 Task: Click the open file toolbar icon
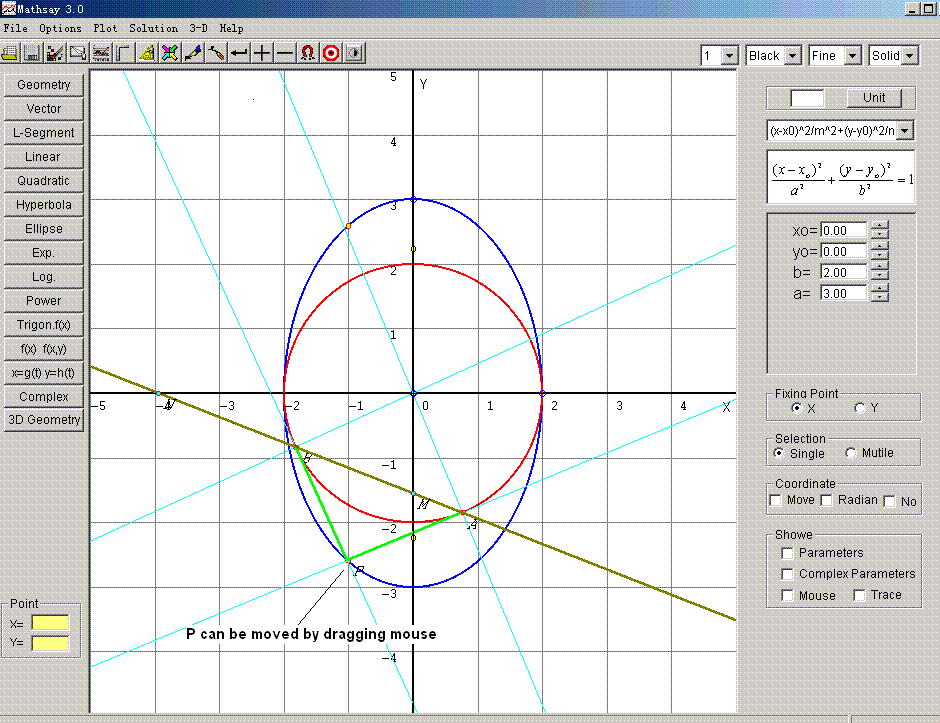[10, 53]
